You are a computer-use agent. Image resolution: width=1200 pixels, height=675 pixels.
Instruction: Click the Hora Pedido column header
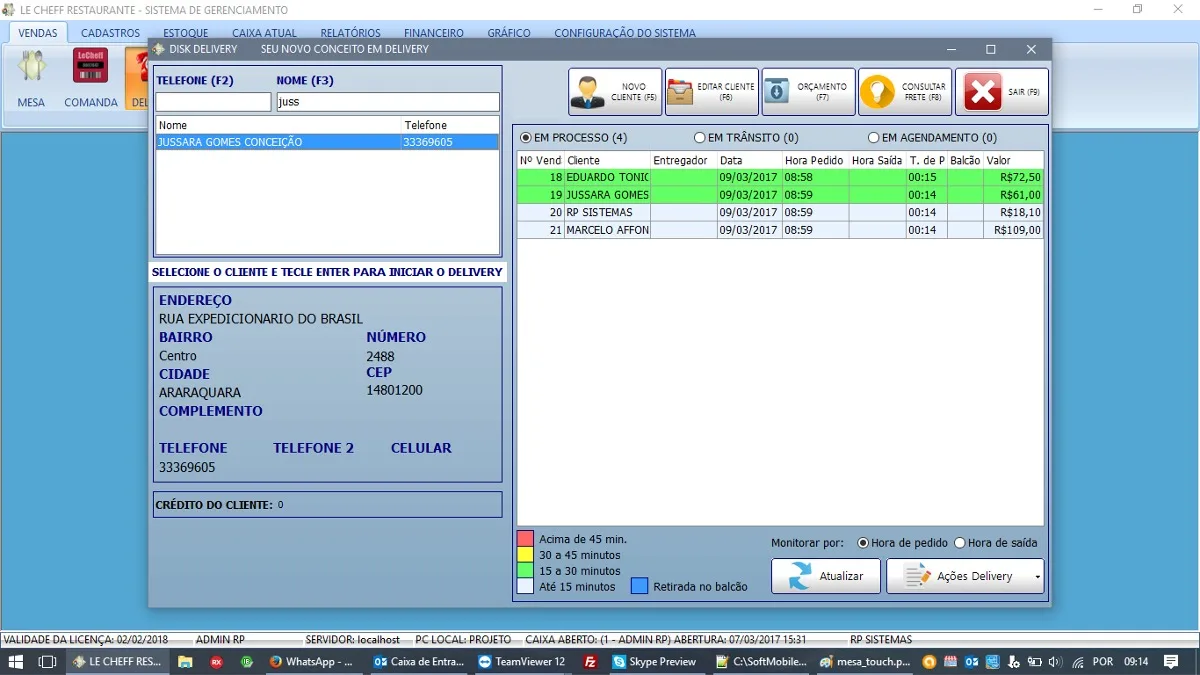pyautogui.click(x=815, y=160)
